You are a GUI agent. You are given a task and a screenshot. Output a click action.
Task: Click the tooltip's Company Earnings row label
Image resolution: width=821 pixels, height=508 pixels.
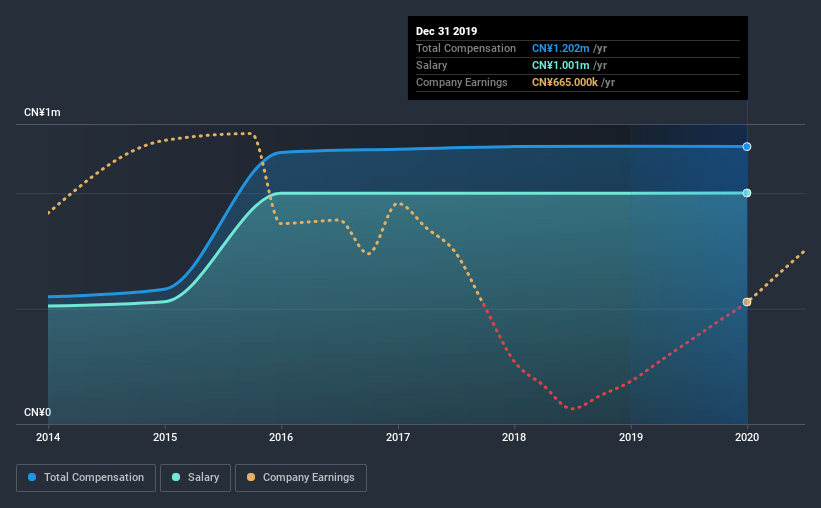tap(462, 82)
